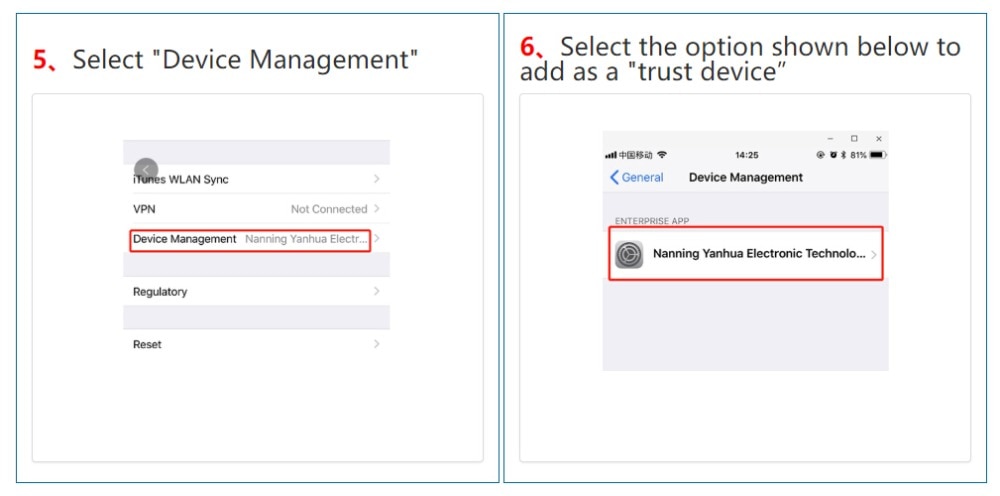1000x496 pixels.
Task: Click the alarm clock status icon
Action: 833,155
